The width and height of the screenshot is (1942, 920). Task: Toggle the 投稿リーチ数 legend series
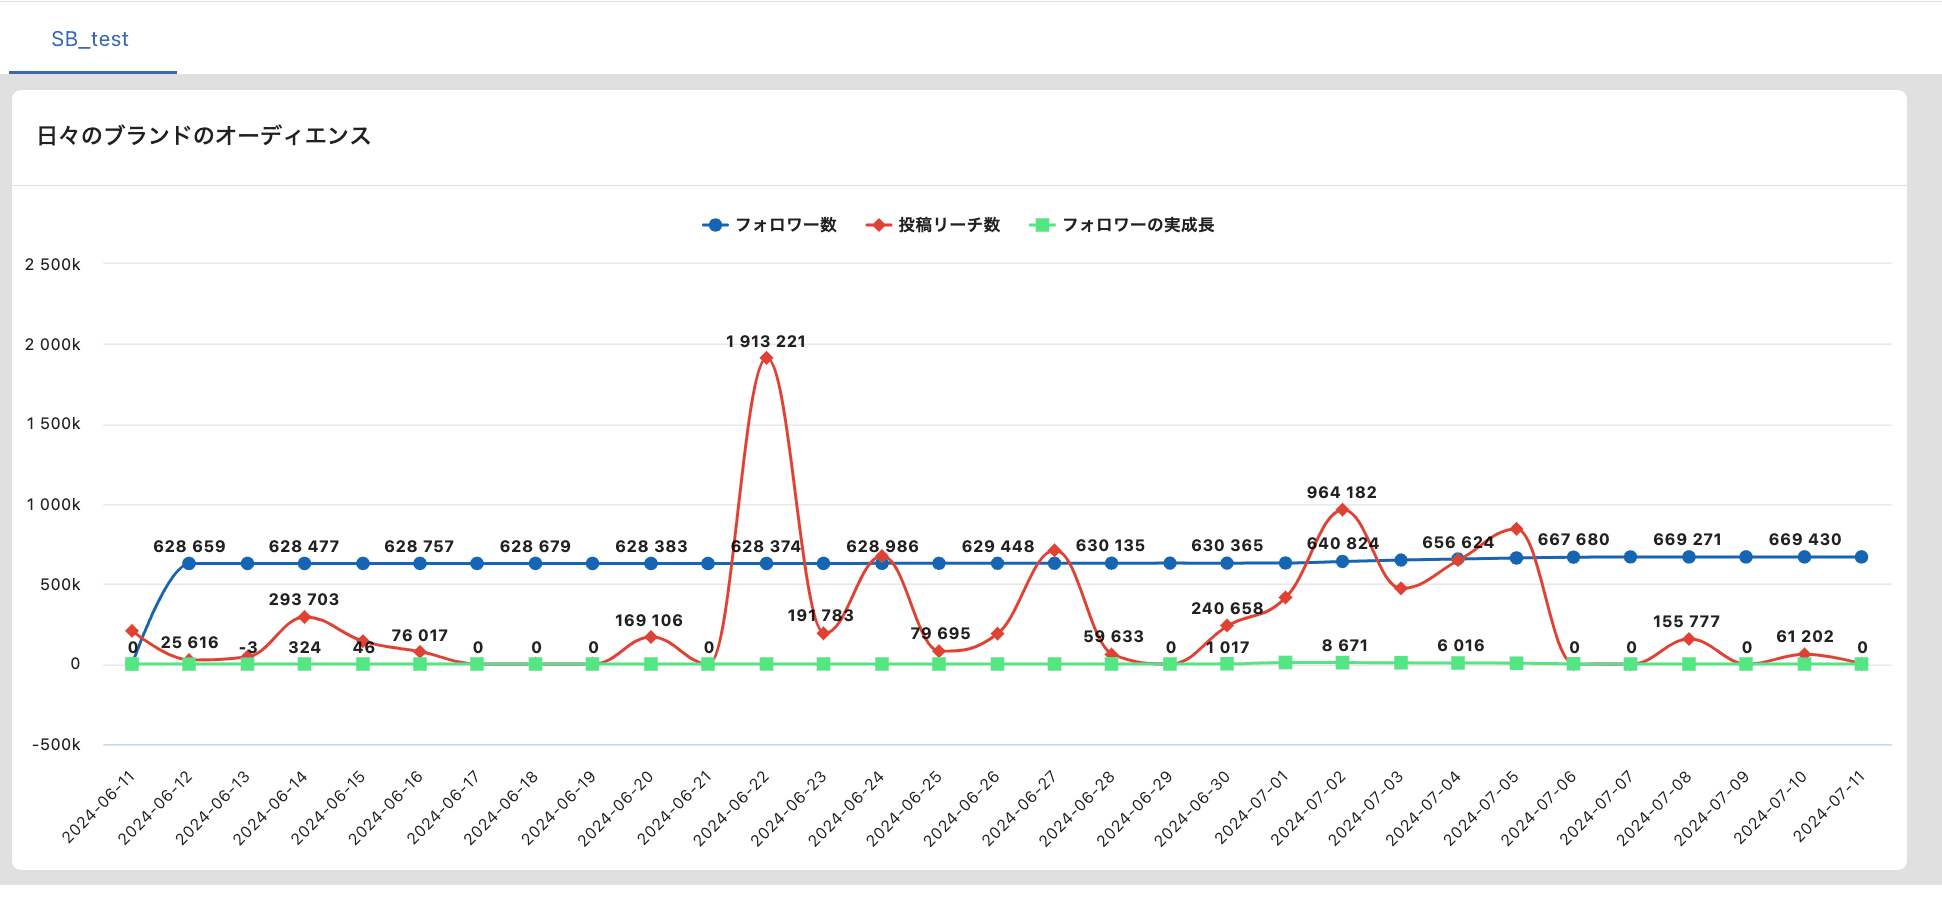click(x=934, y=225)
